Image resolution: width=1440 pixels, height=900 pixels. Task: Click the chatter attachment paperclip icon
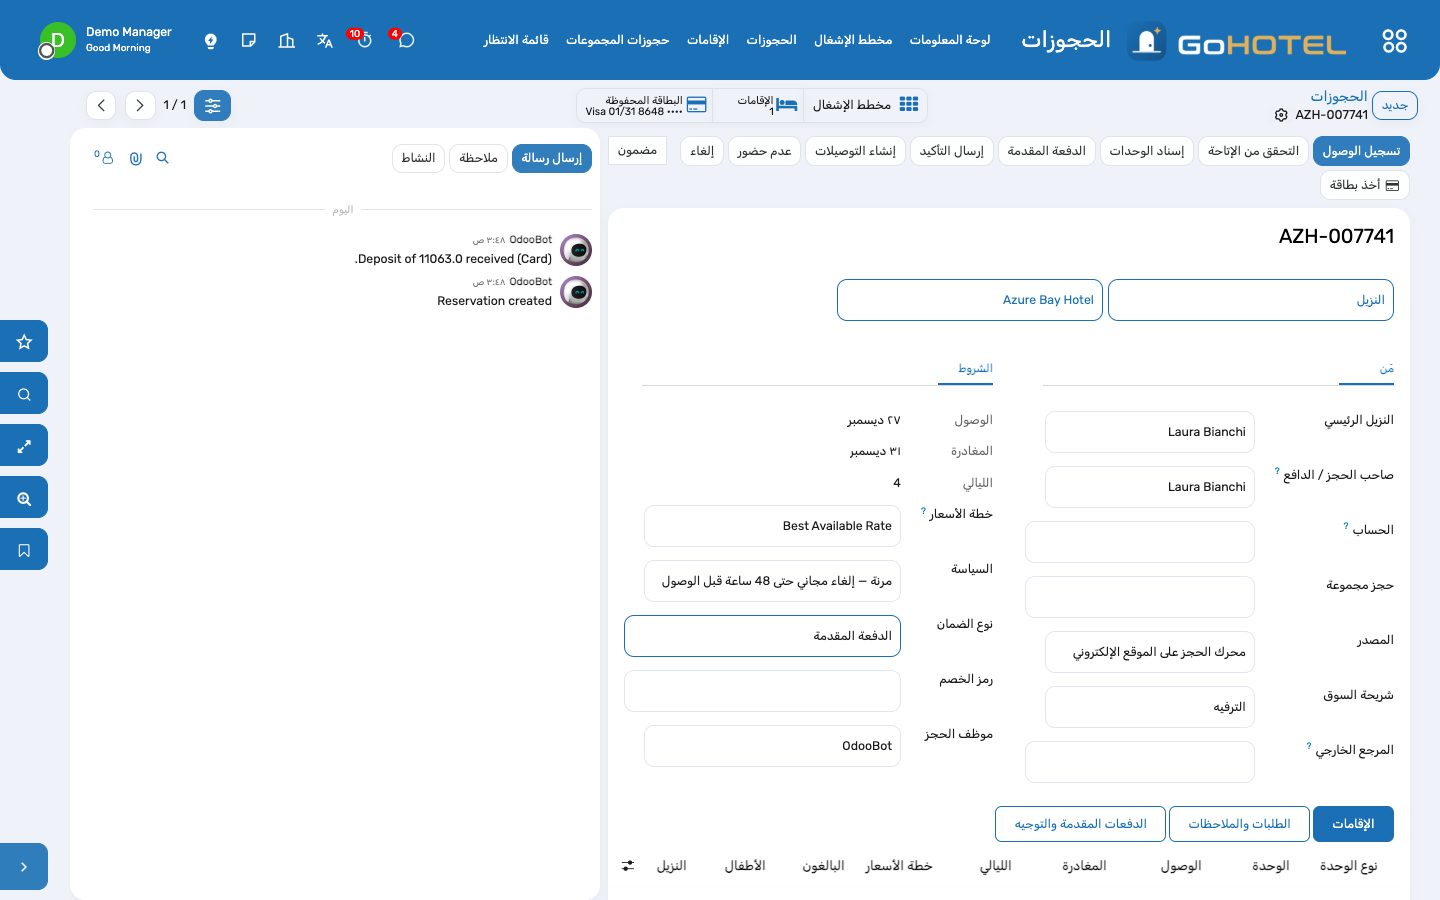136,158
